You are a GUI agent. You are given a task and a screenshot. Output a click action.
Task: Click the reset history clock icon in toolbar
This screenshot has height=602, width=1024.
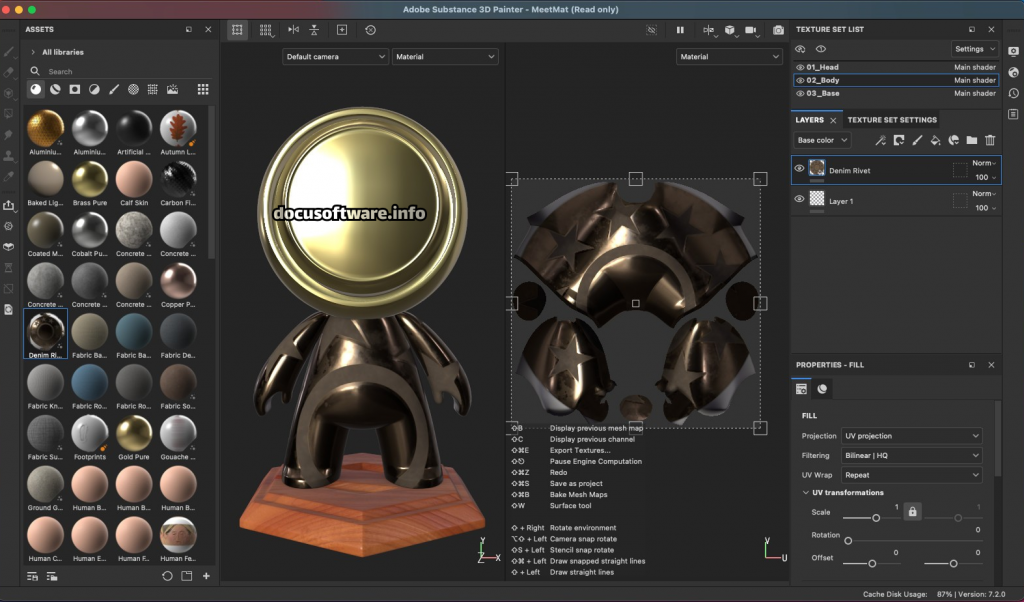(370, 30)
